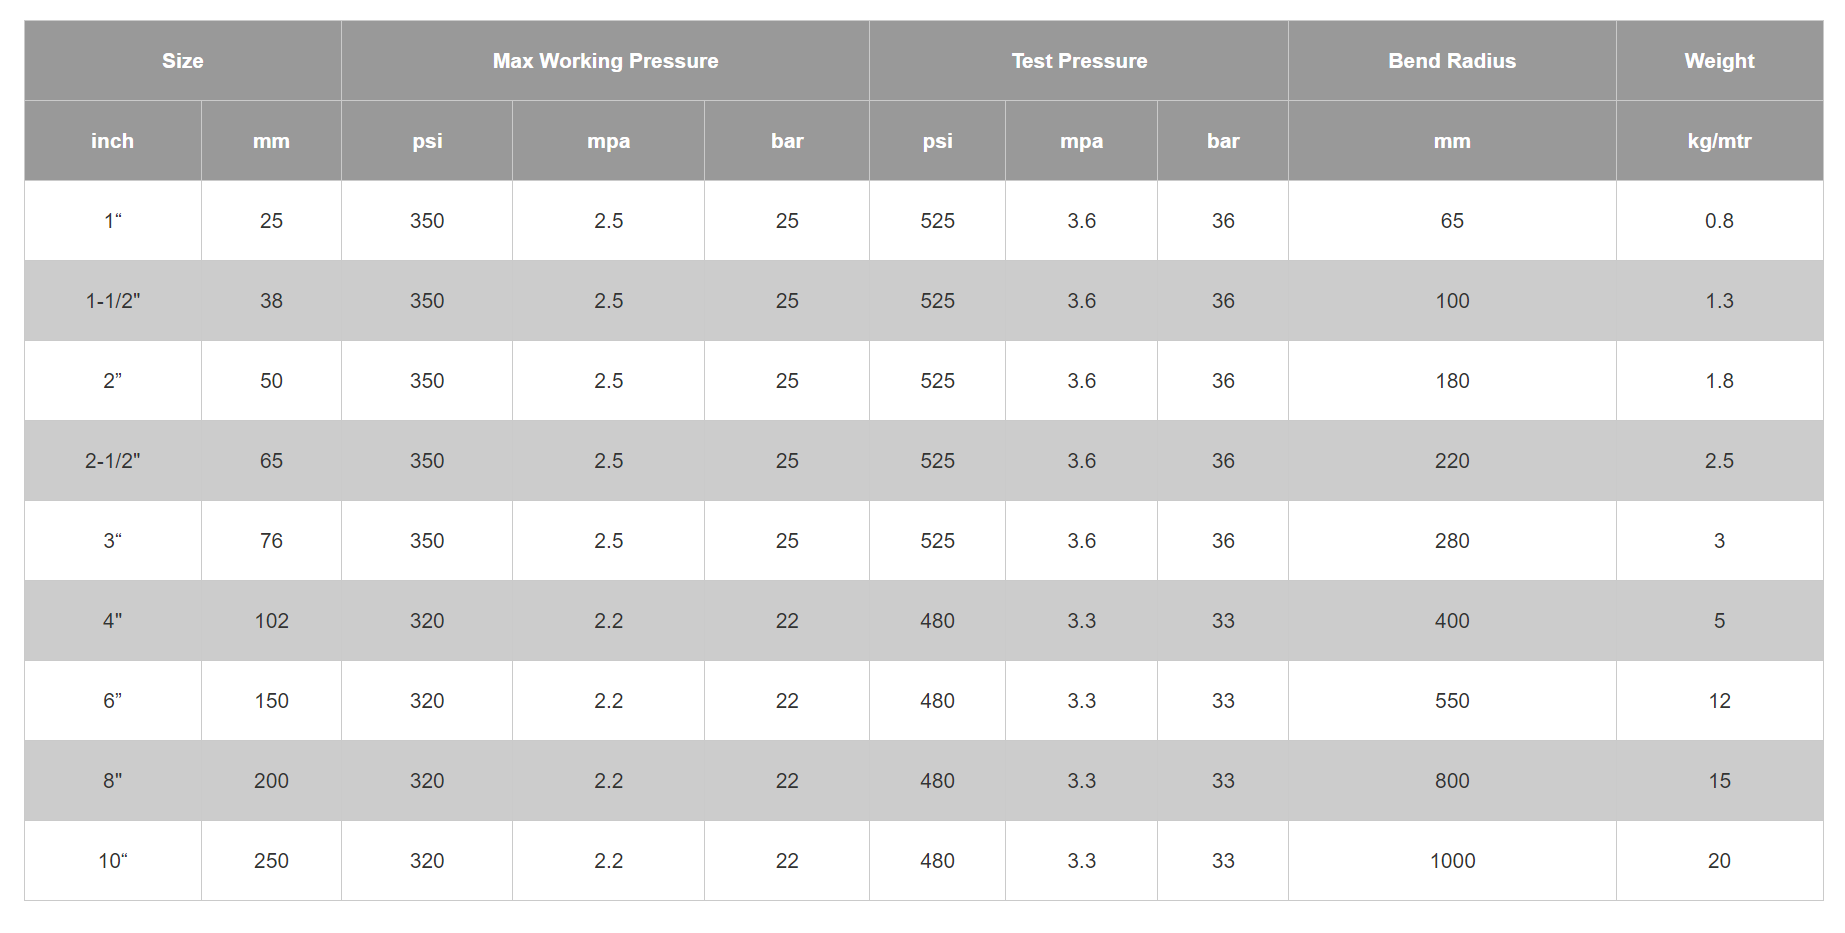Click the 102 mm size cell
1845x933 pixels.
(x=271, y=621)
